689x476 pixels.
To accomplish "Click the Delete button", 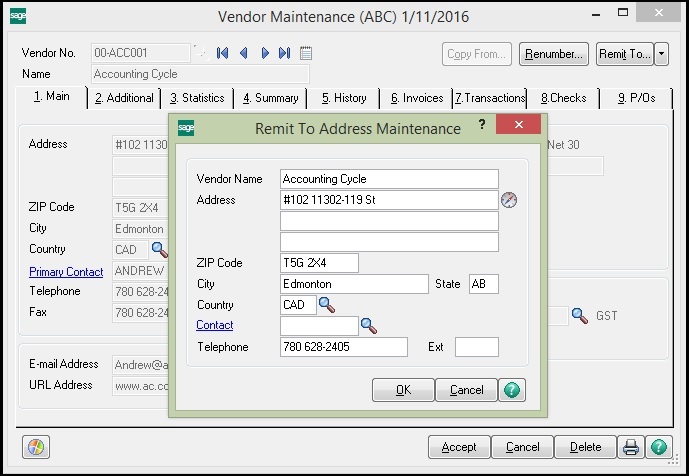I will [x=585, y=447].
